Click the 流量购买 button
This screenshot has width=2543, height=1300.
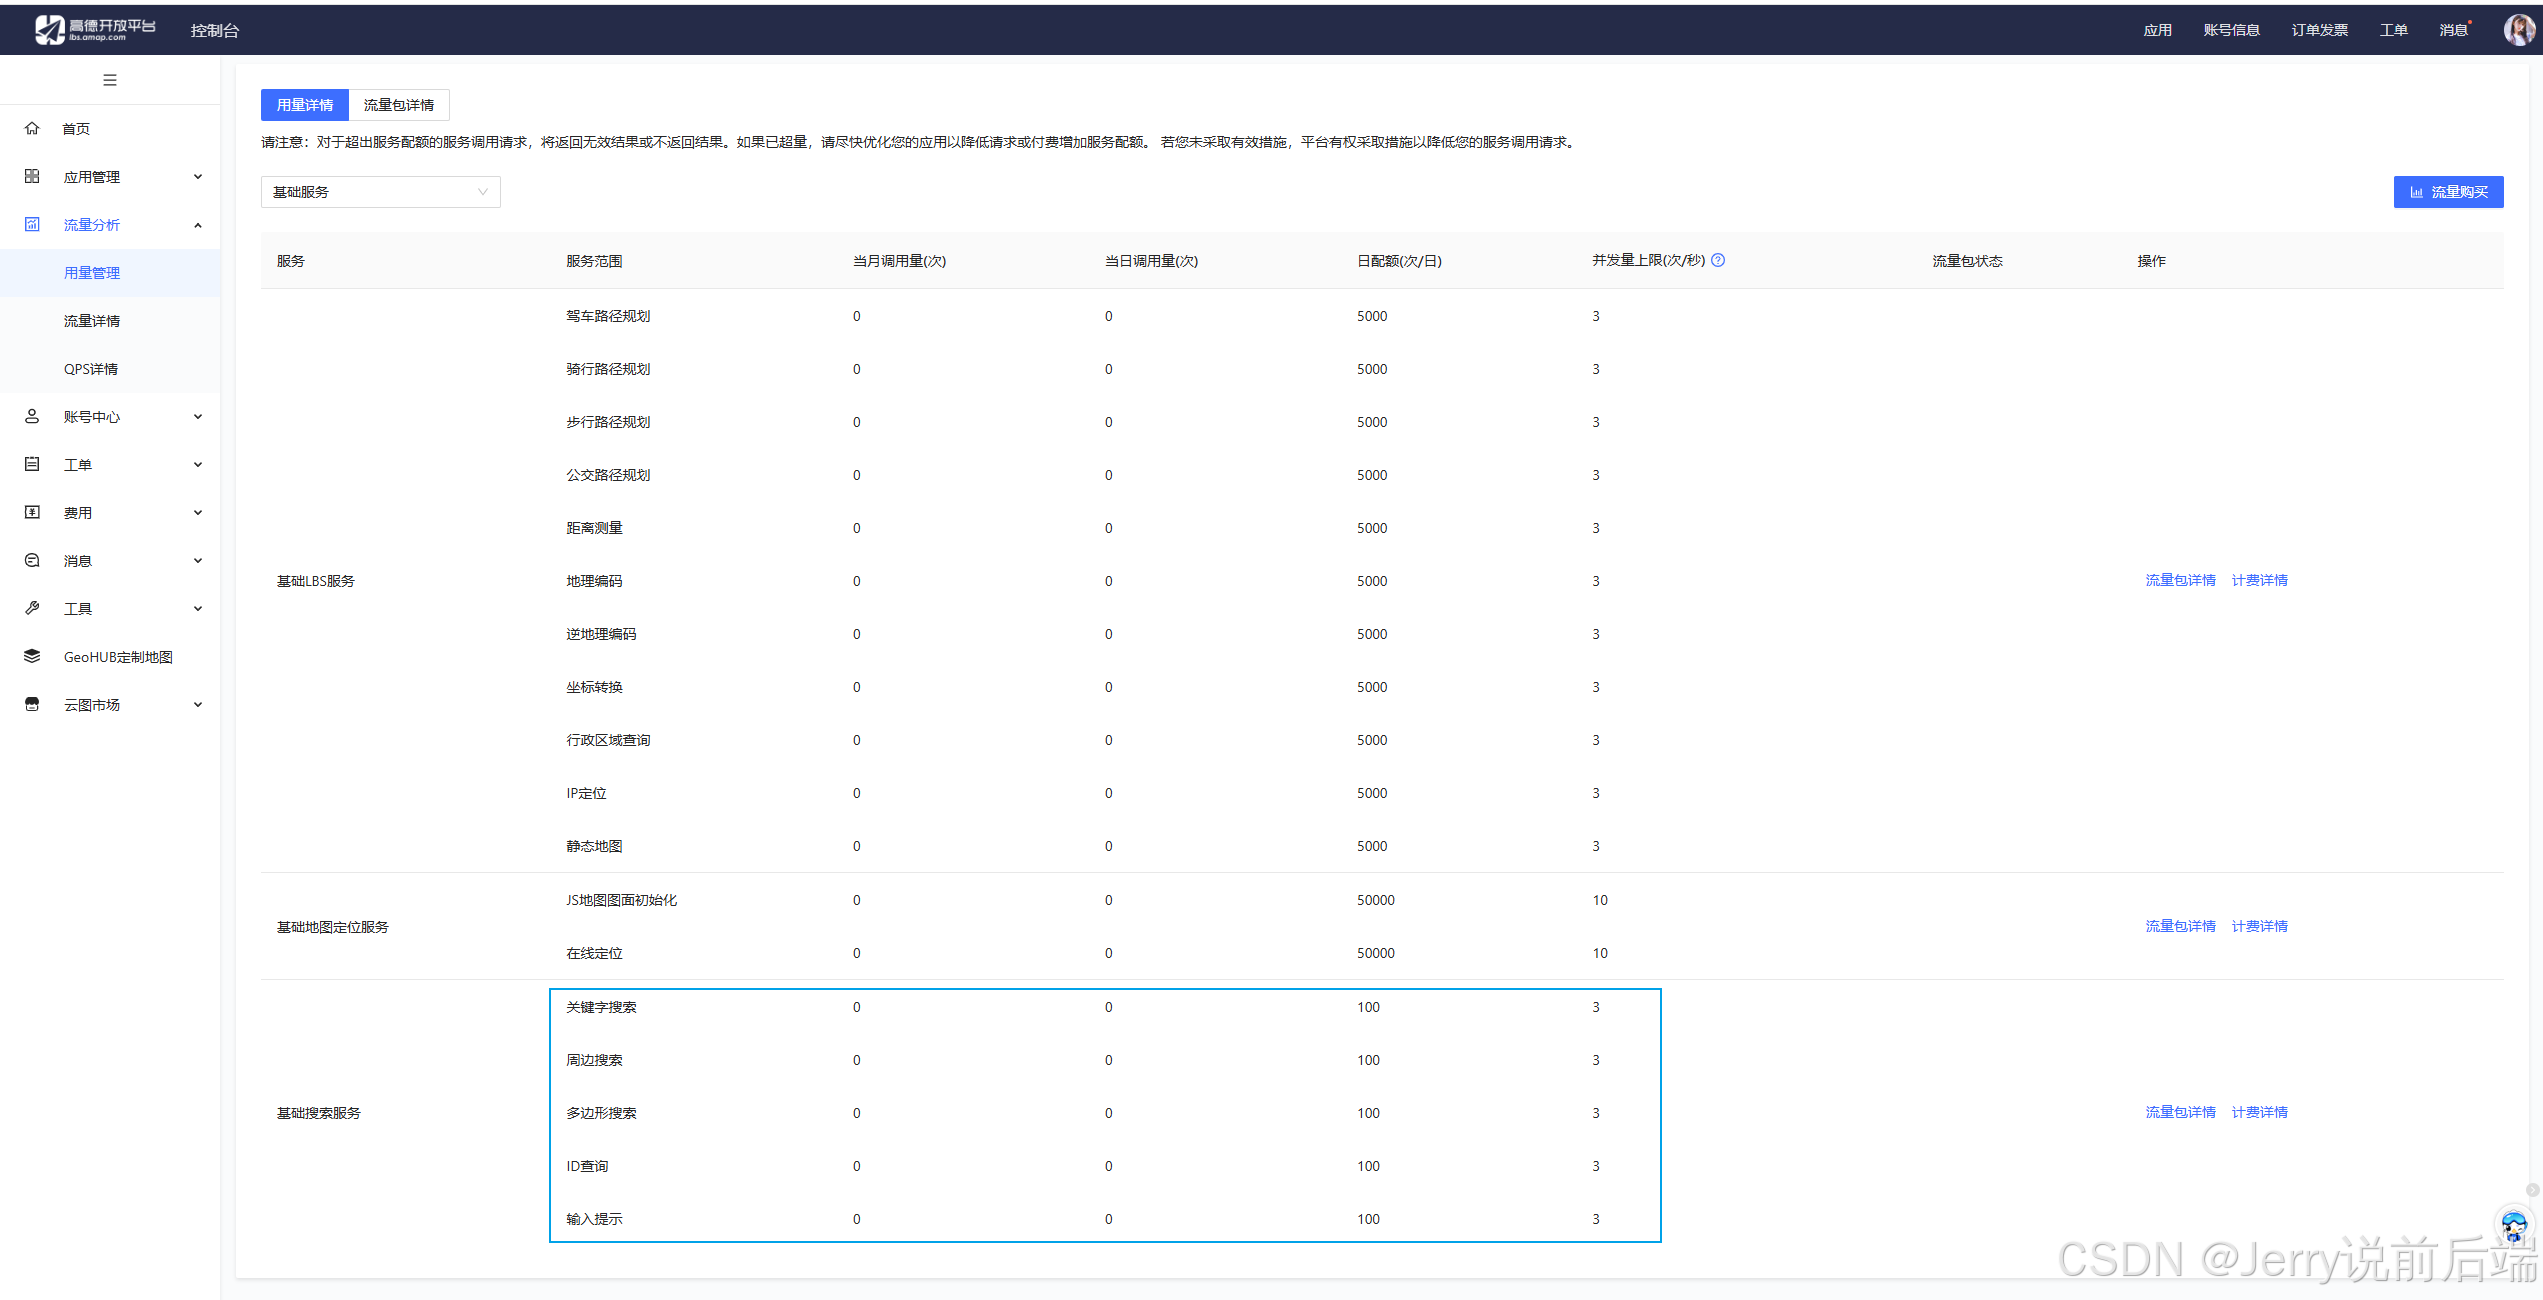pos(2448,192)
